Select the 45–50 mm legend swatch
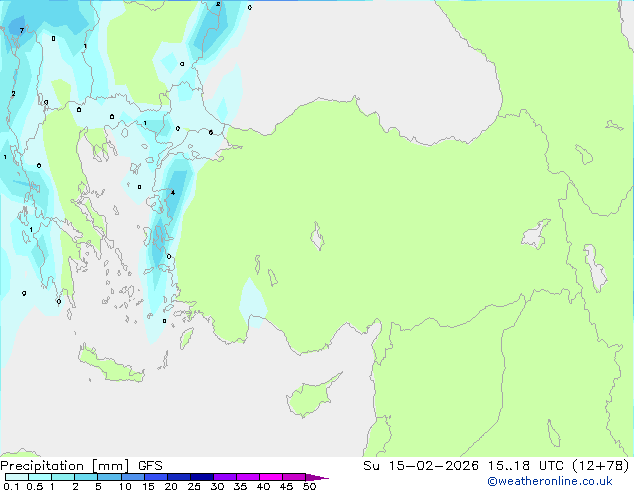Screen dimensions: 634x490 294,477
